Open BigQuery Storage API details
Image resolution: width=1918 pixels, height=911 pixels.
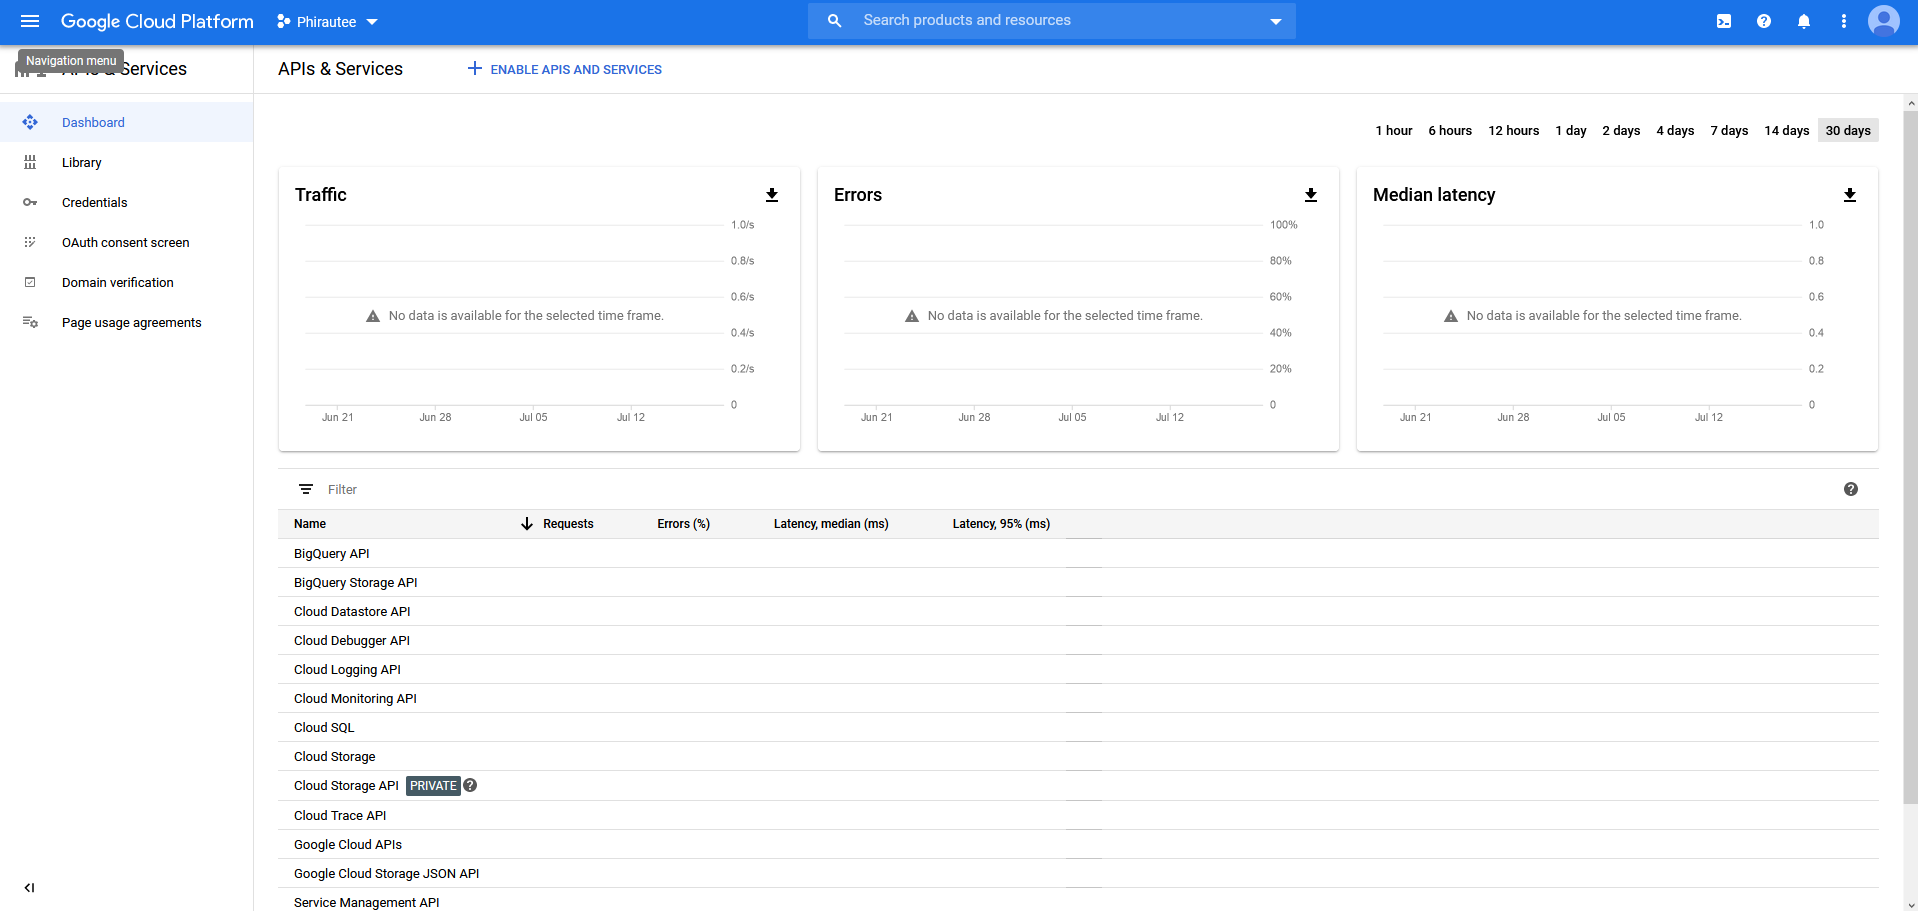356,582
